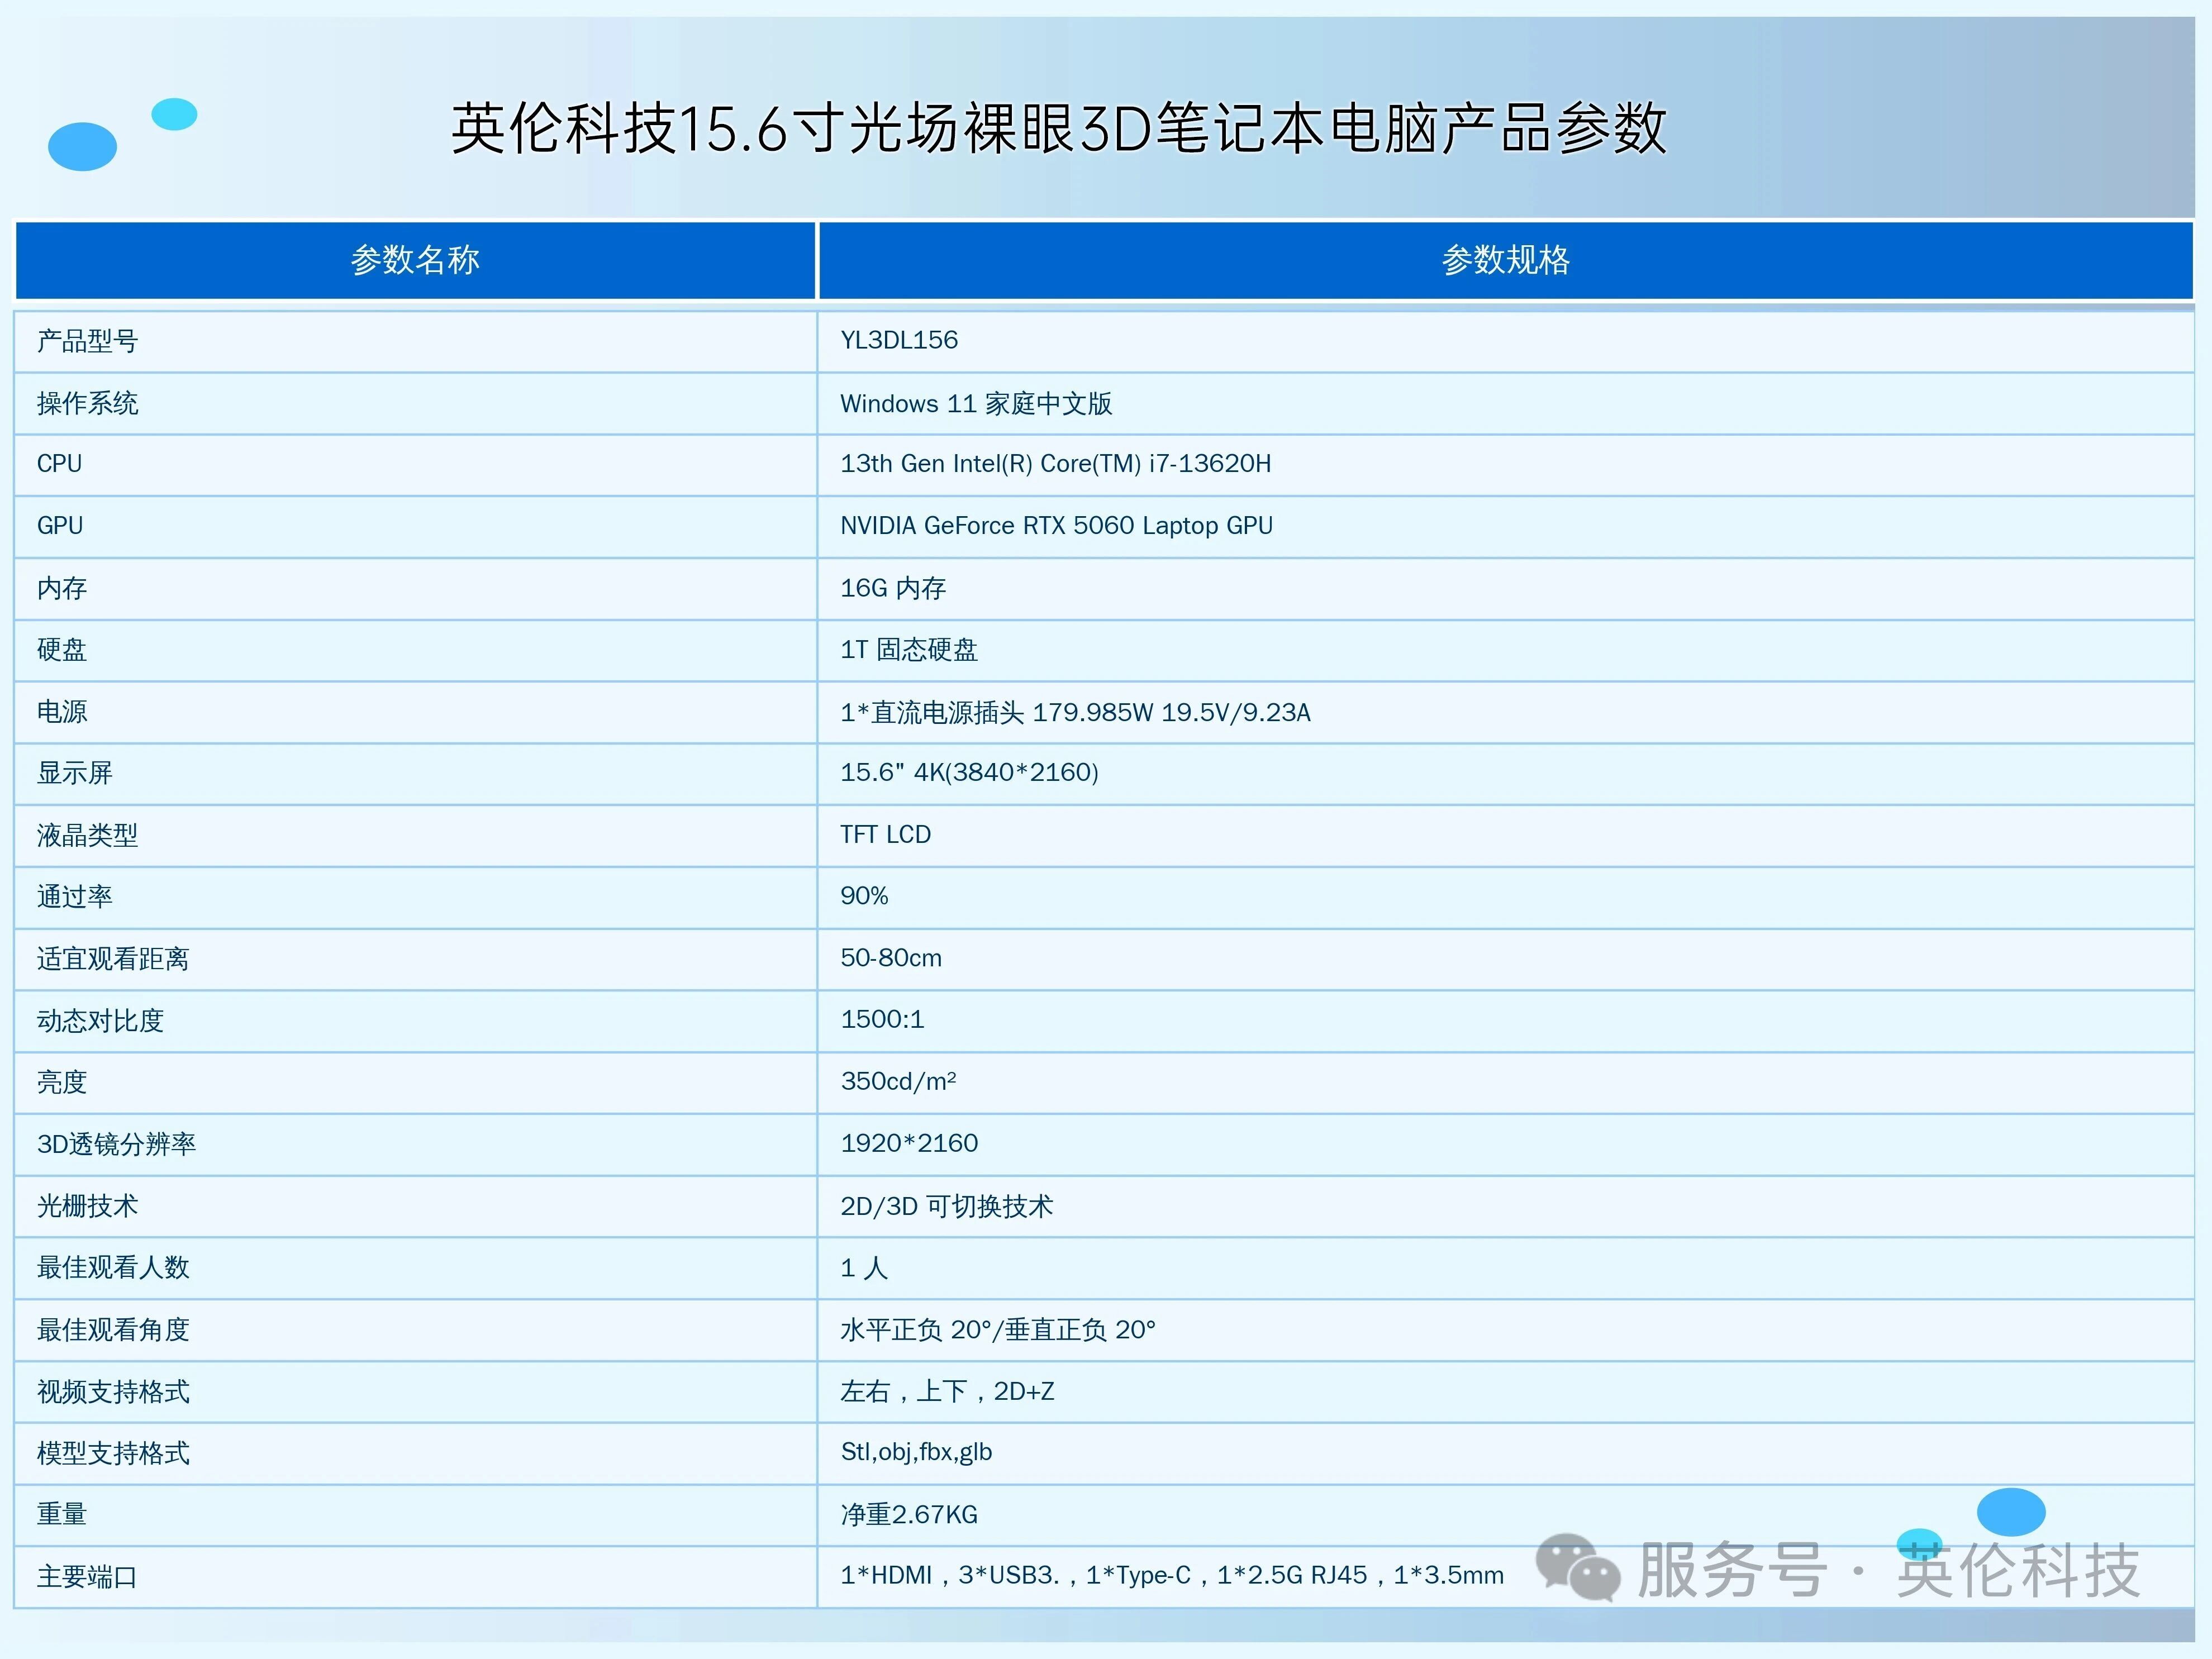Viewport: 2212px width, 1659px height.
Task: Click the 液晶类型 row label
Action: click(87, 835)
